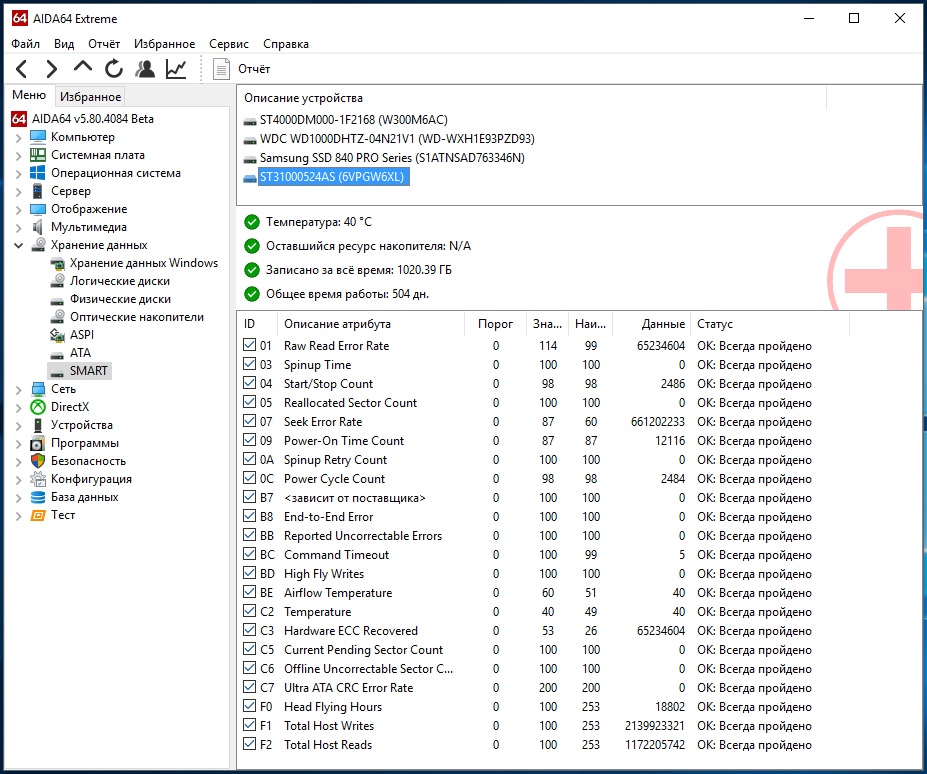Go forward with the right arrow toolbar icon

click(x=52, y=69)
